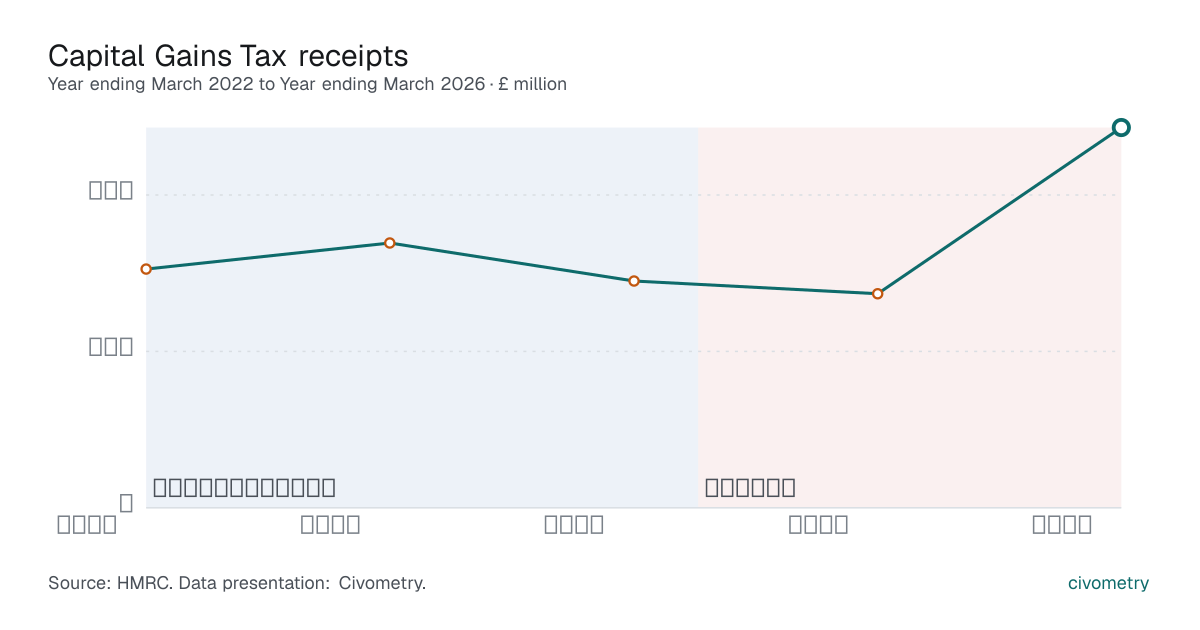Screen dimensions: 1200x630
Task: Click the blue shaded region's caption label
Action: tap(244, 488)
